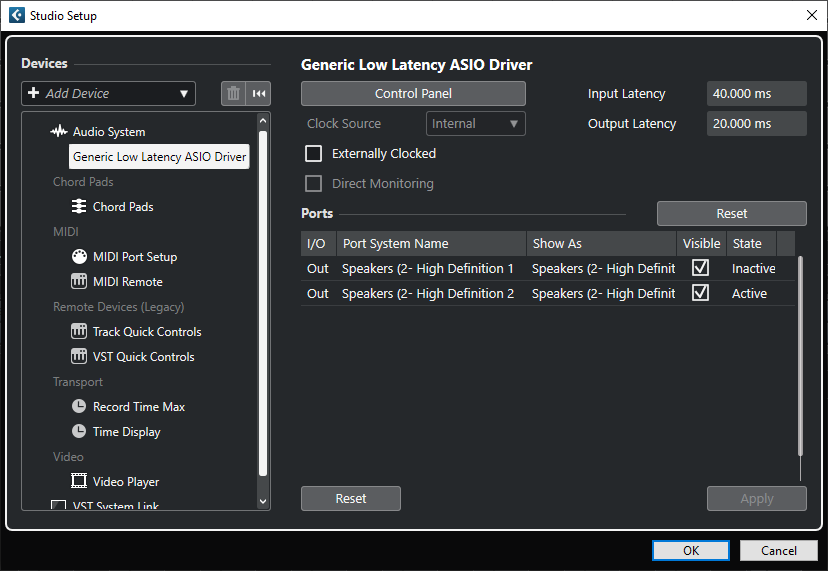Click the Ports table vertical scrollbar
Screen dimensions: 828x571
[801, 355]
